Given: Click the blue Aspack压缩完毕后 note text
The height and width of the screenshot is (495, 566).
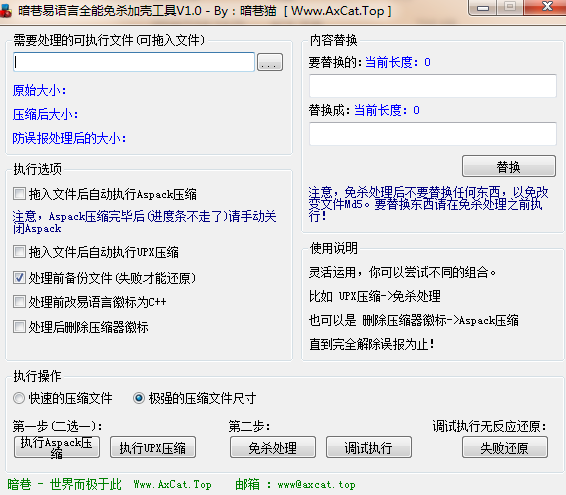Looking at the screenshot, I should [144, 222].
